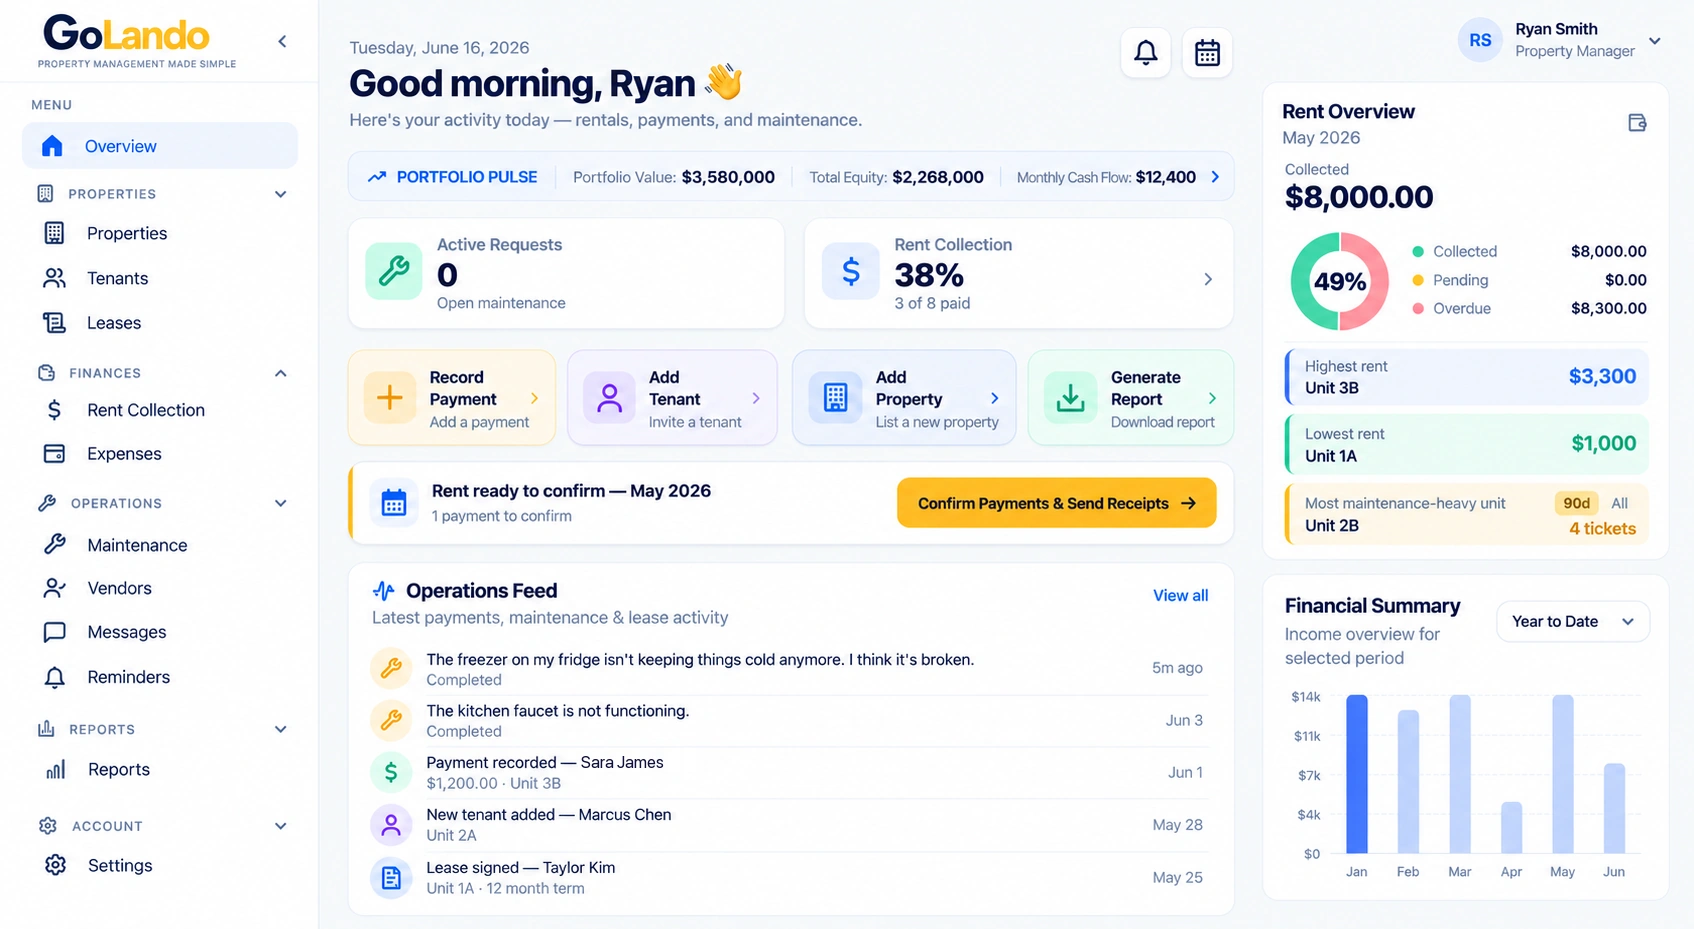1694x929 pixels.
Task: Open the notifications bell
Action: [1146, 53]
